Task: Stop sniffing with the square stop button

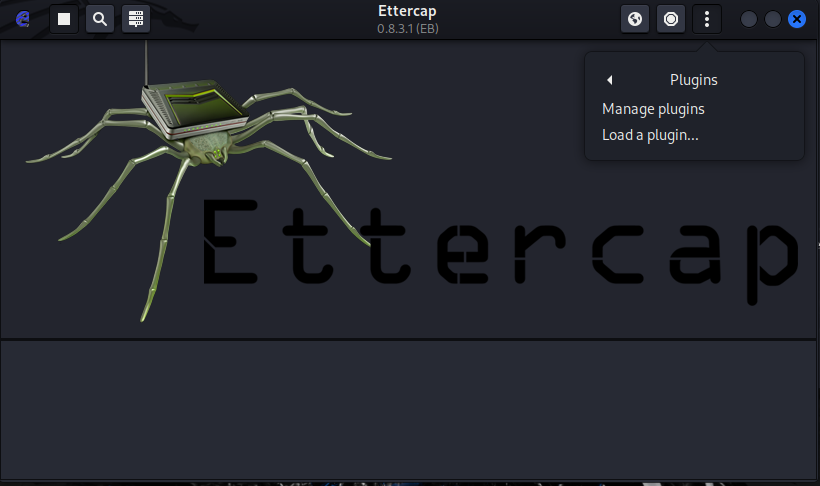Action: [64, 19]
